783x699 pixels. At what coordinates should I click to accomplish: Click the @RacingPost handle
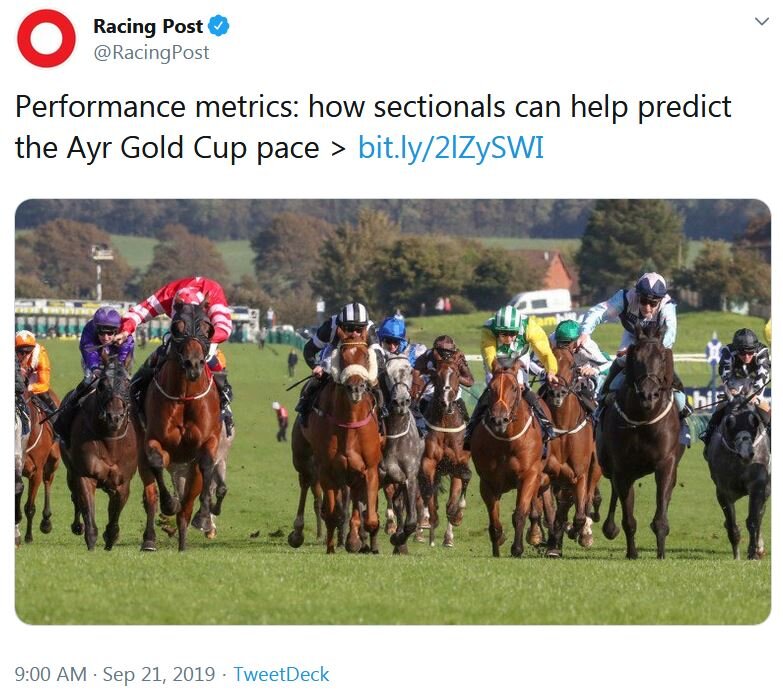coord(151,53)
